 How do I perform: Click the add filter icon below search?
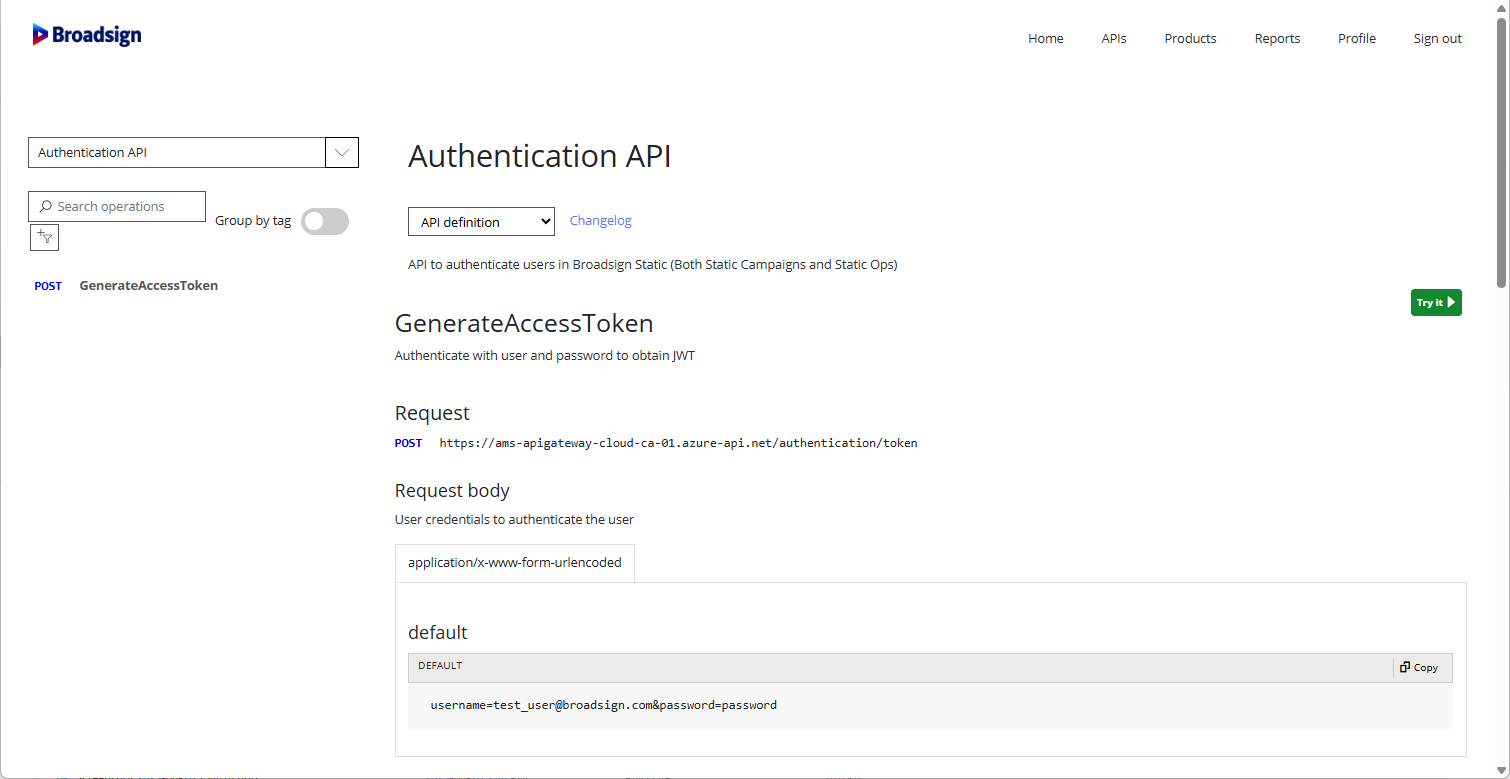pos(45,237)
